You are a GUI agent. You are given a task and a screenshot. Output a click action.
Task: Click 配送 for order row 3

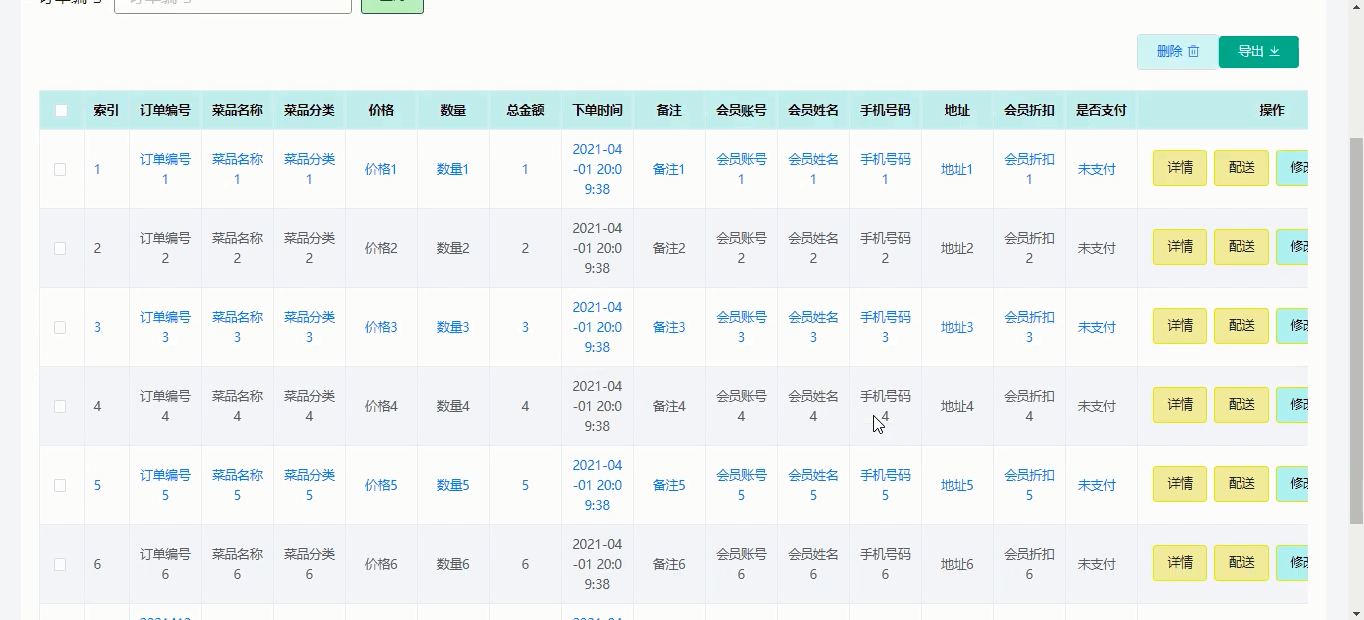point(1241,326)
